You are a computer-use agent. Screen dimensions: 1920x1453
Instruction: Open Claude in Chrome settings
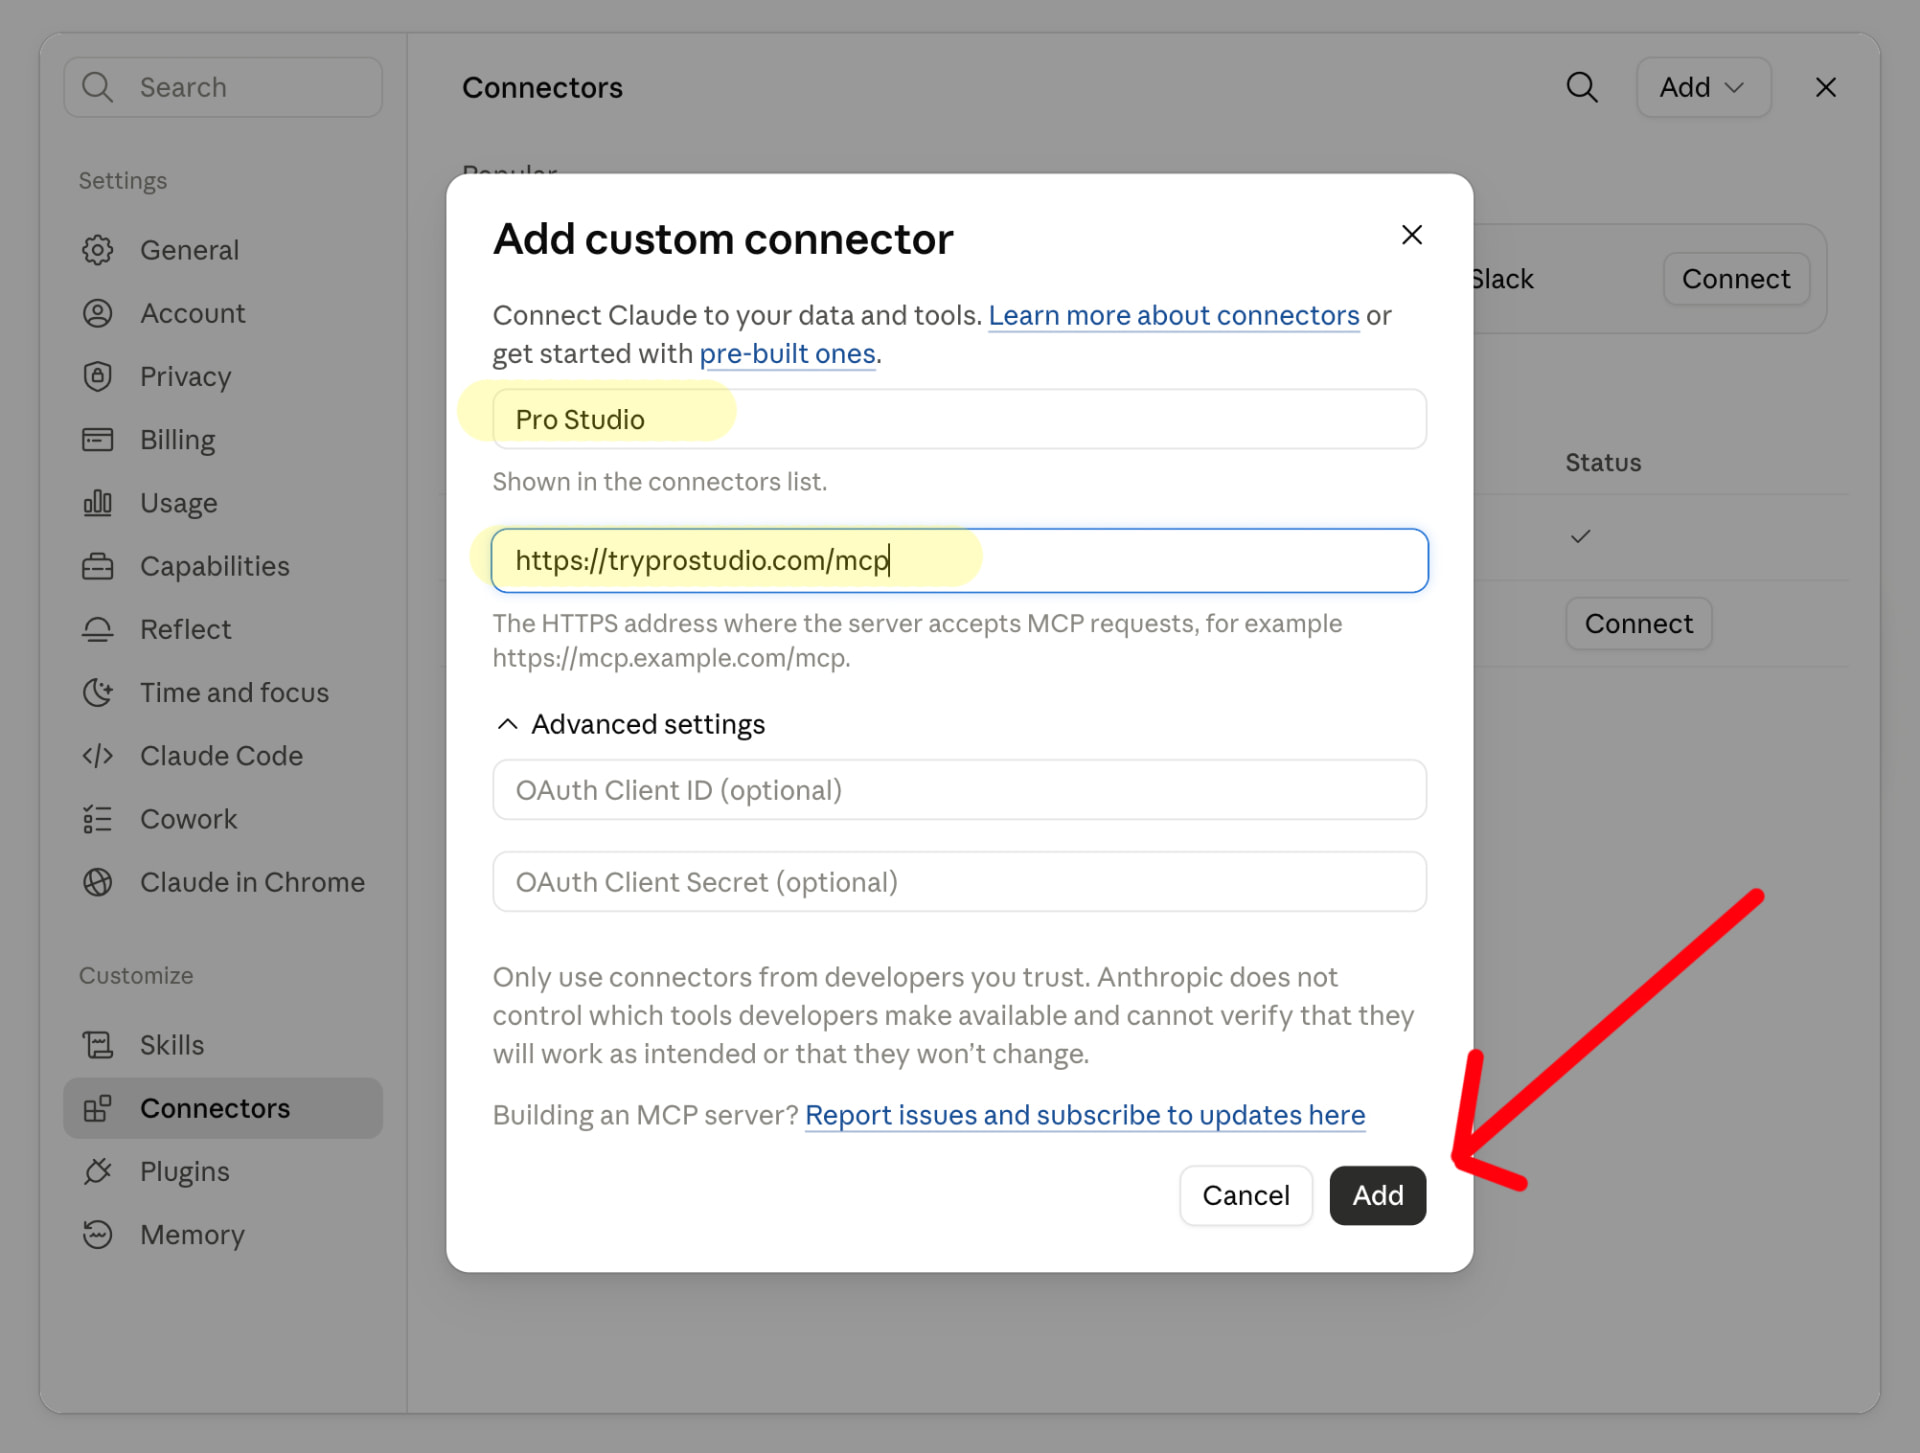[x=223, y=882]
